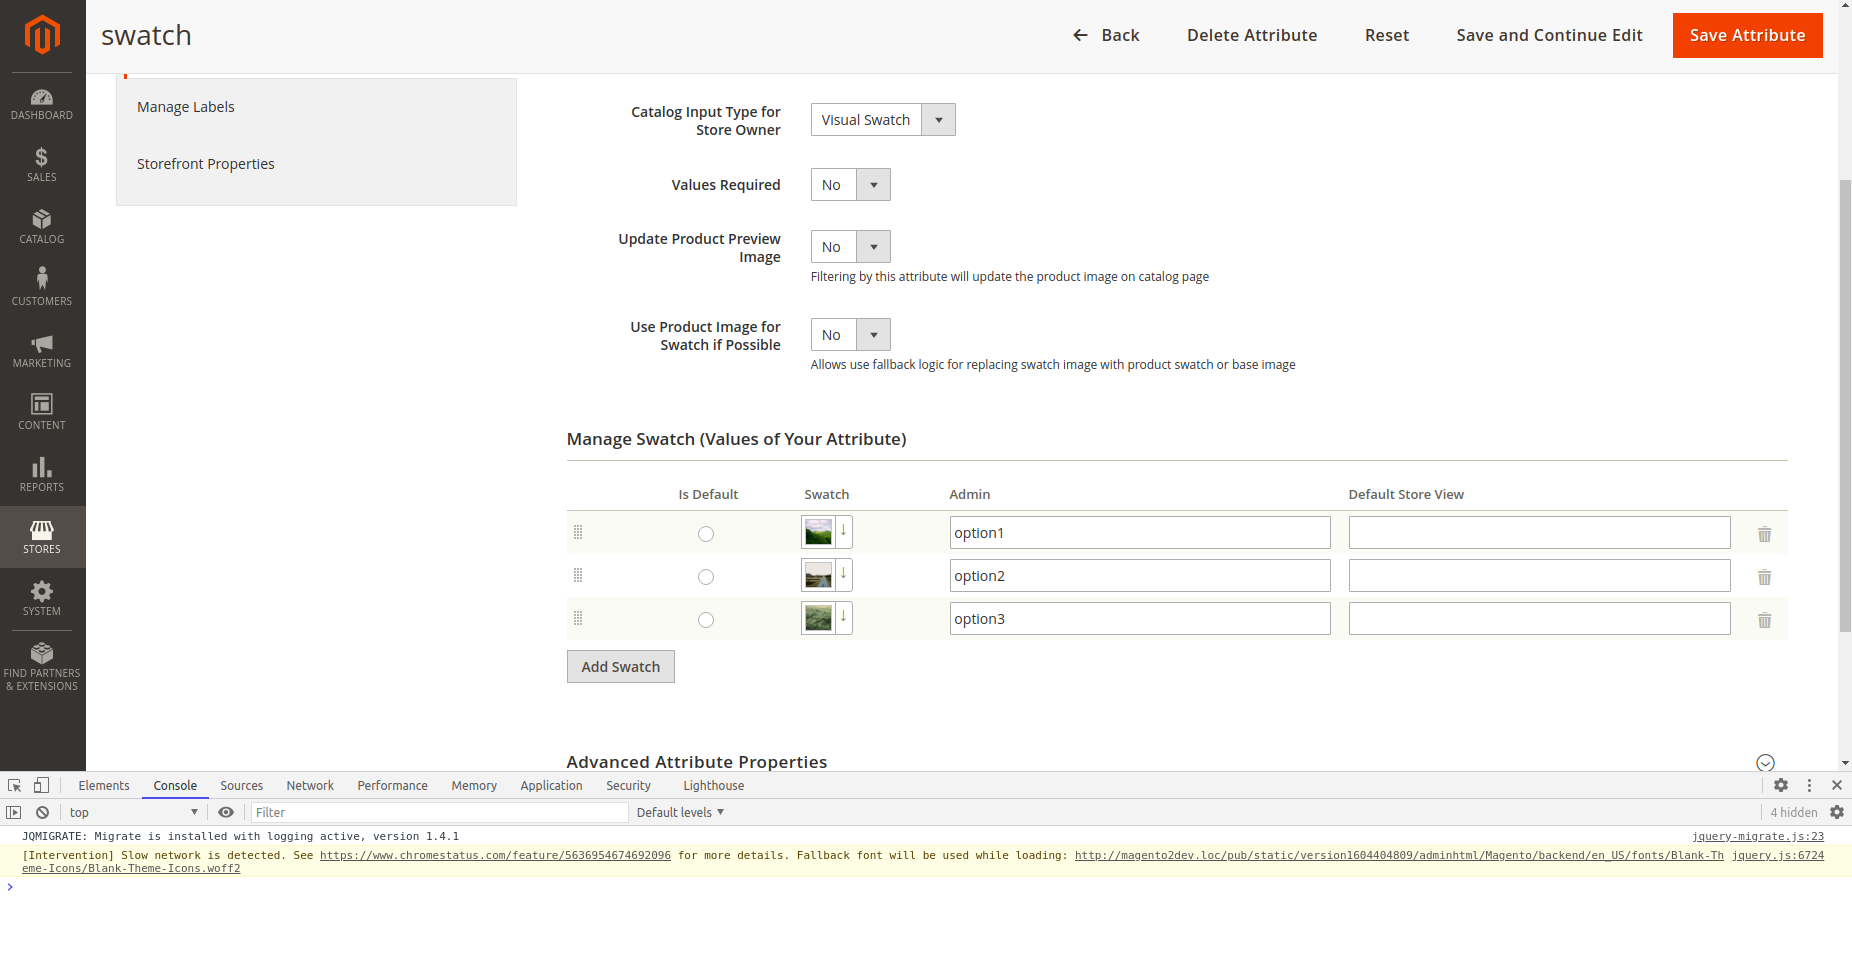This screenshot has width=1852, height=980.
Task: Click the Save Attribute button
Action: pyautogui.click(x=1746, y=35)
